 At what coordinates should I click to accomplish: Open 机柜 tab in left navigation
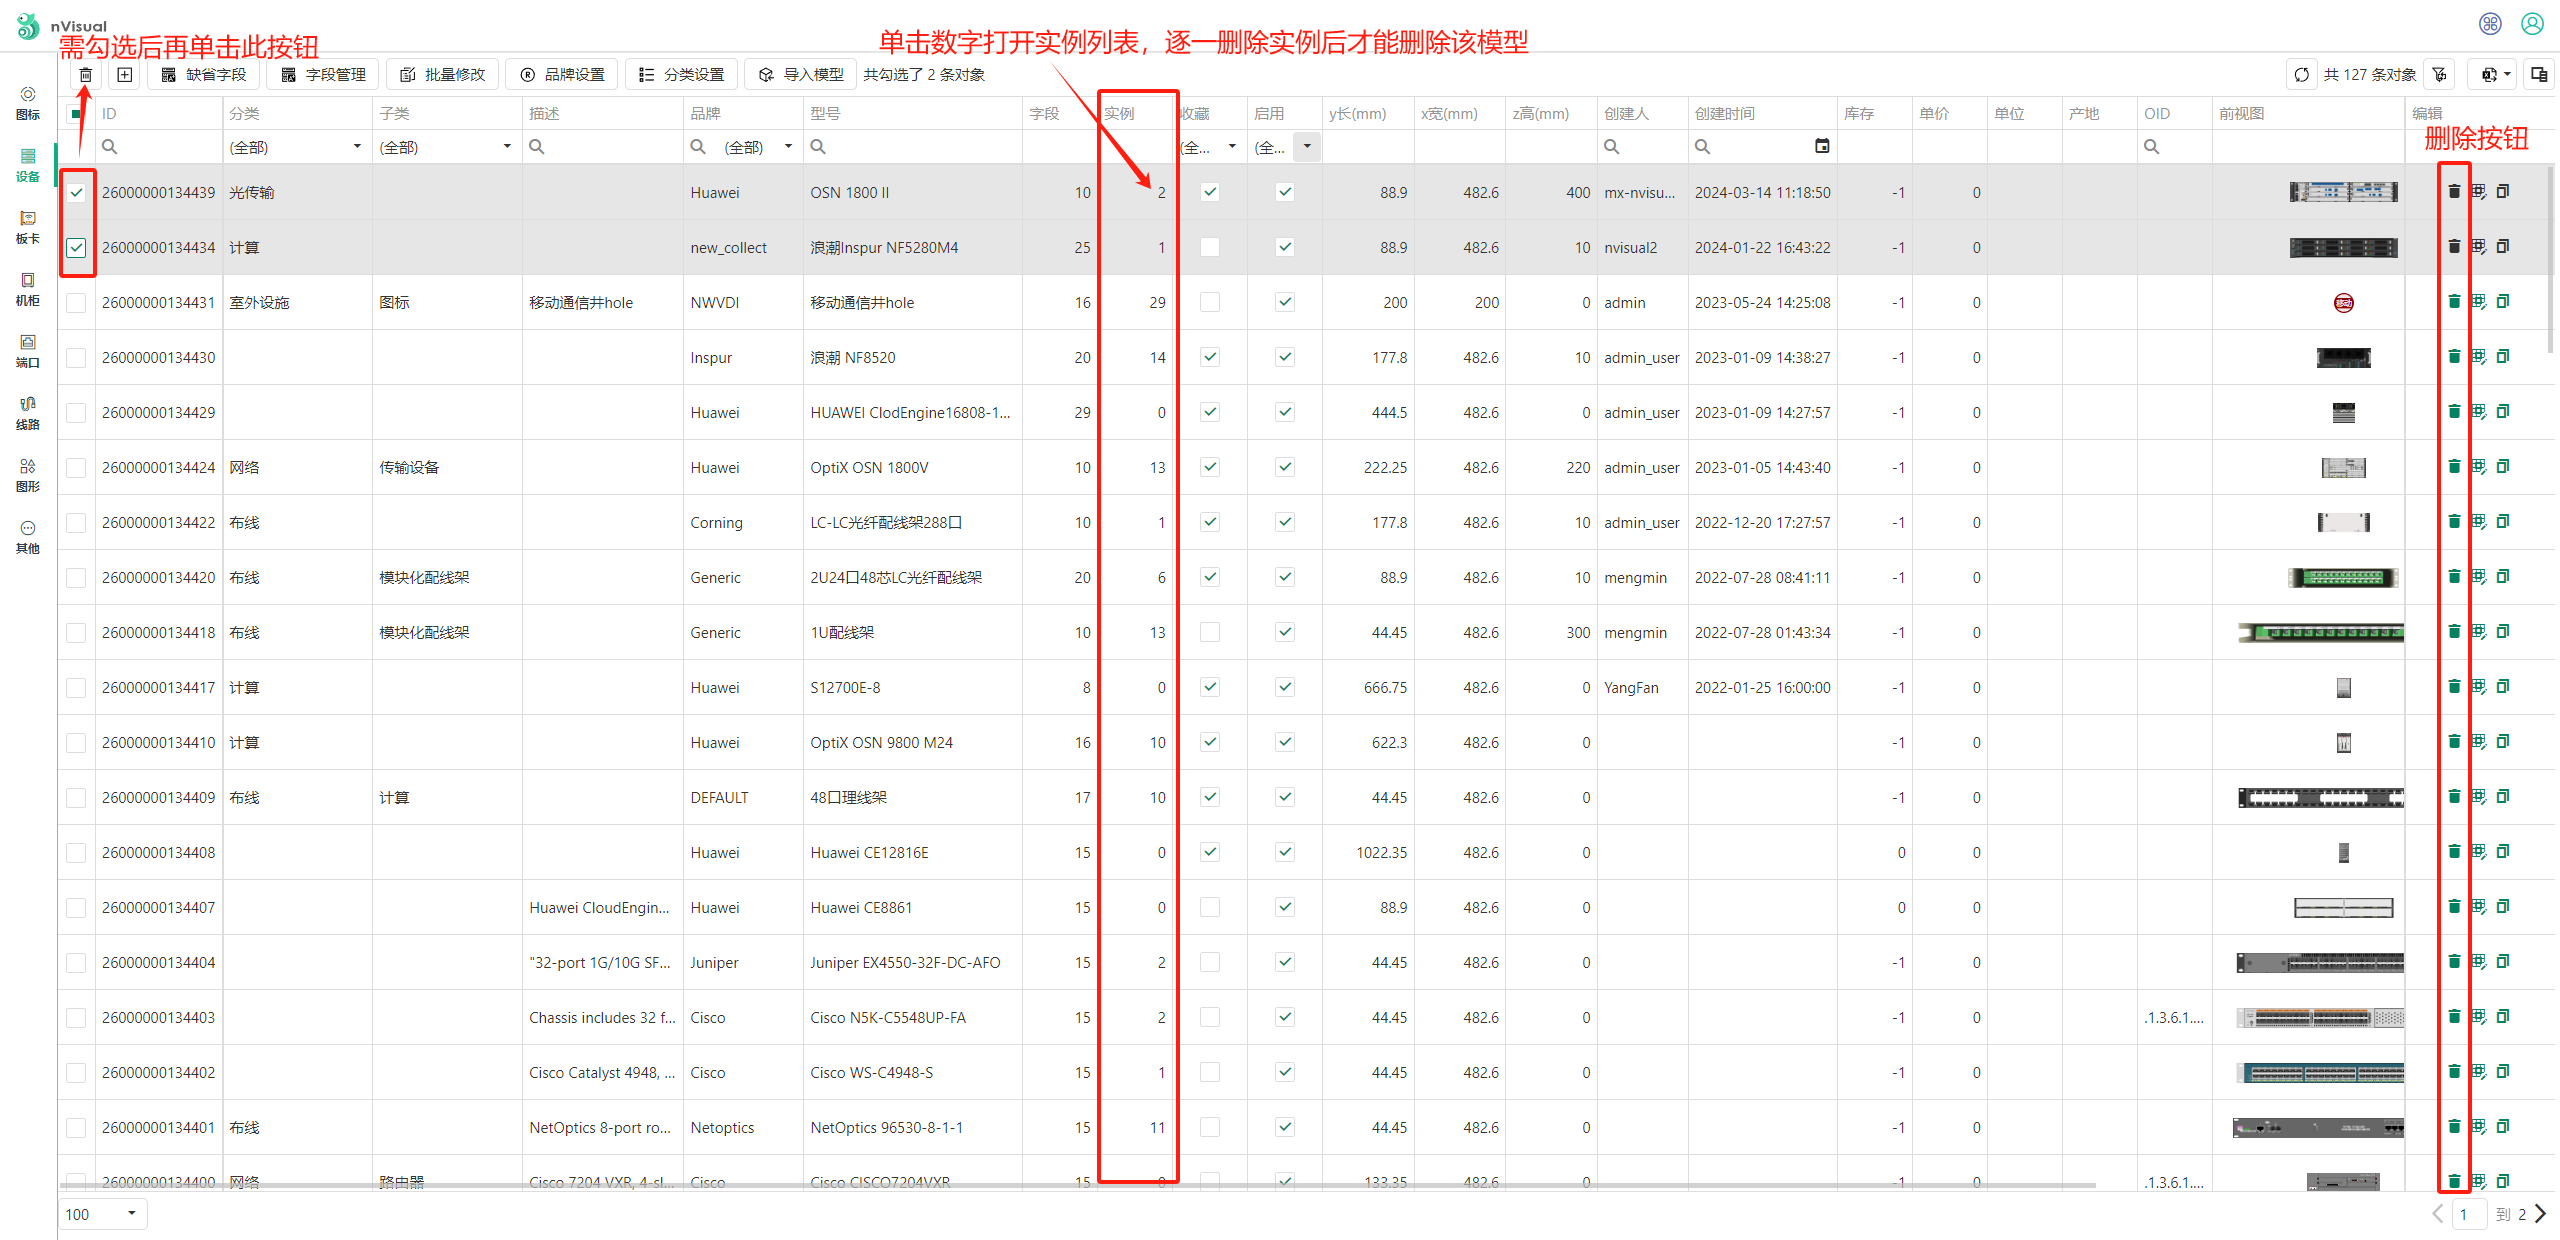click(x=28, y=289)
